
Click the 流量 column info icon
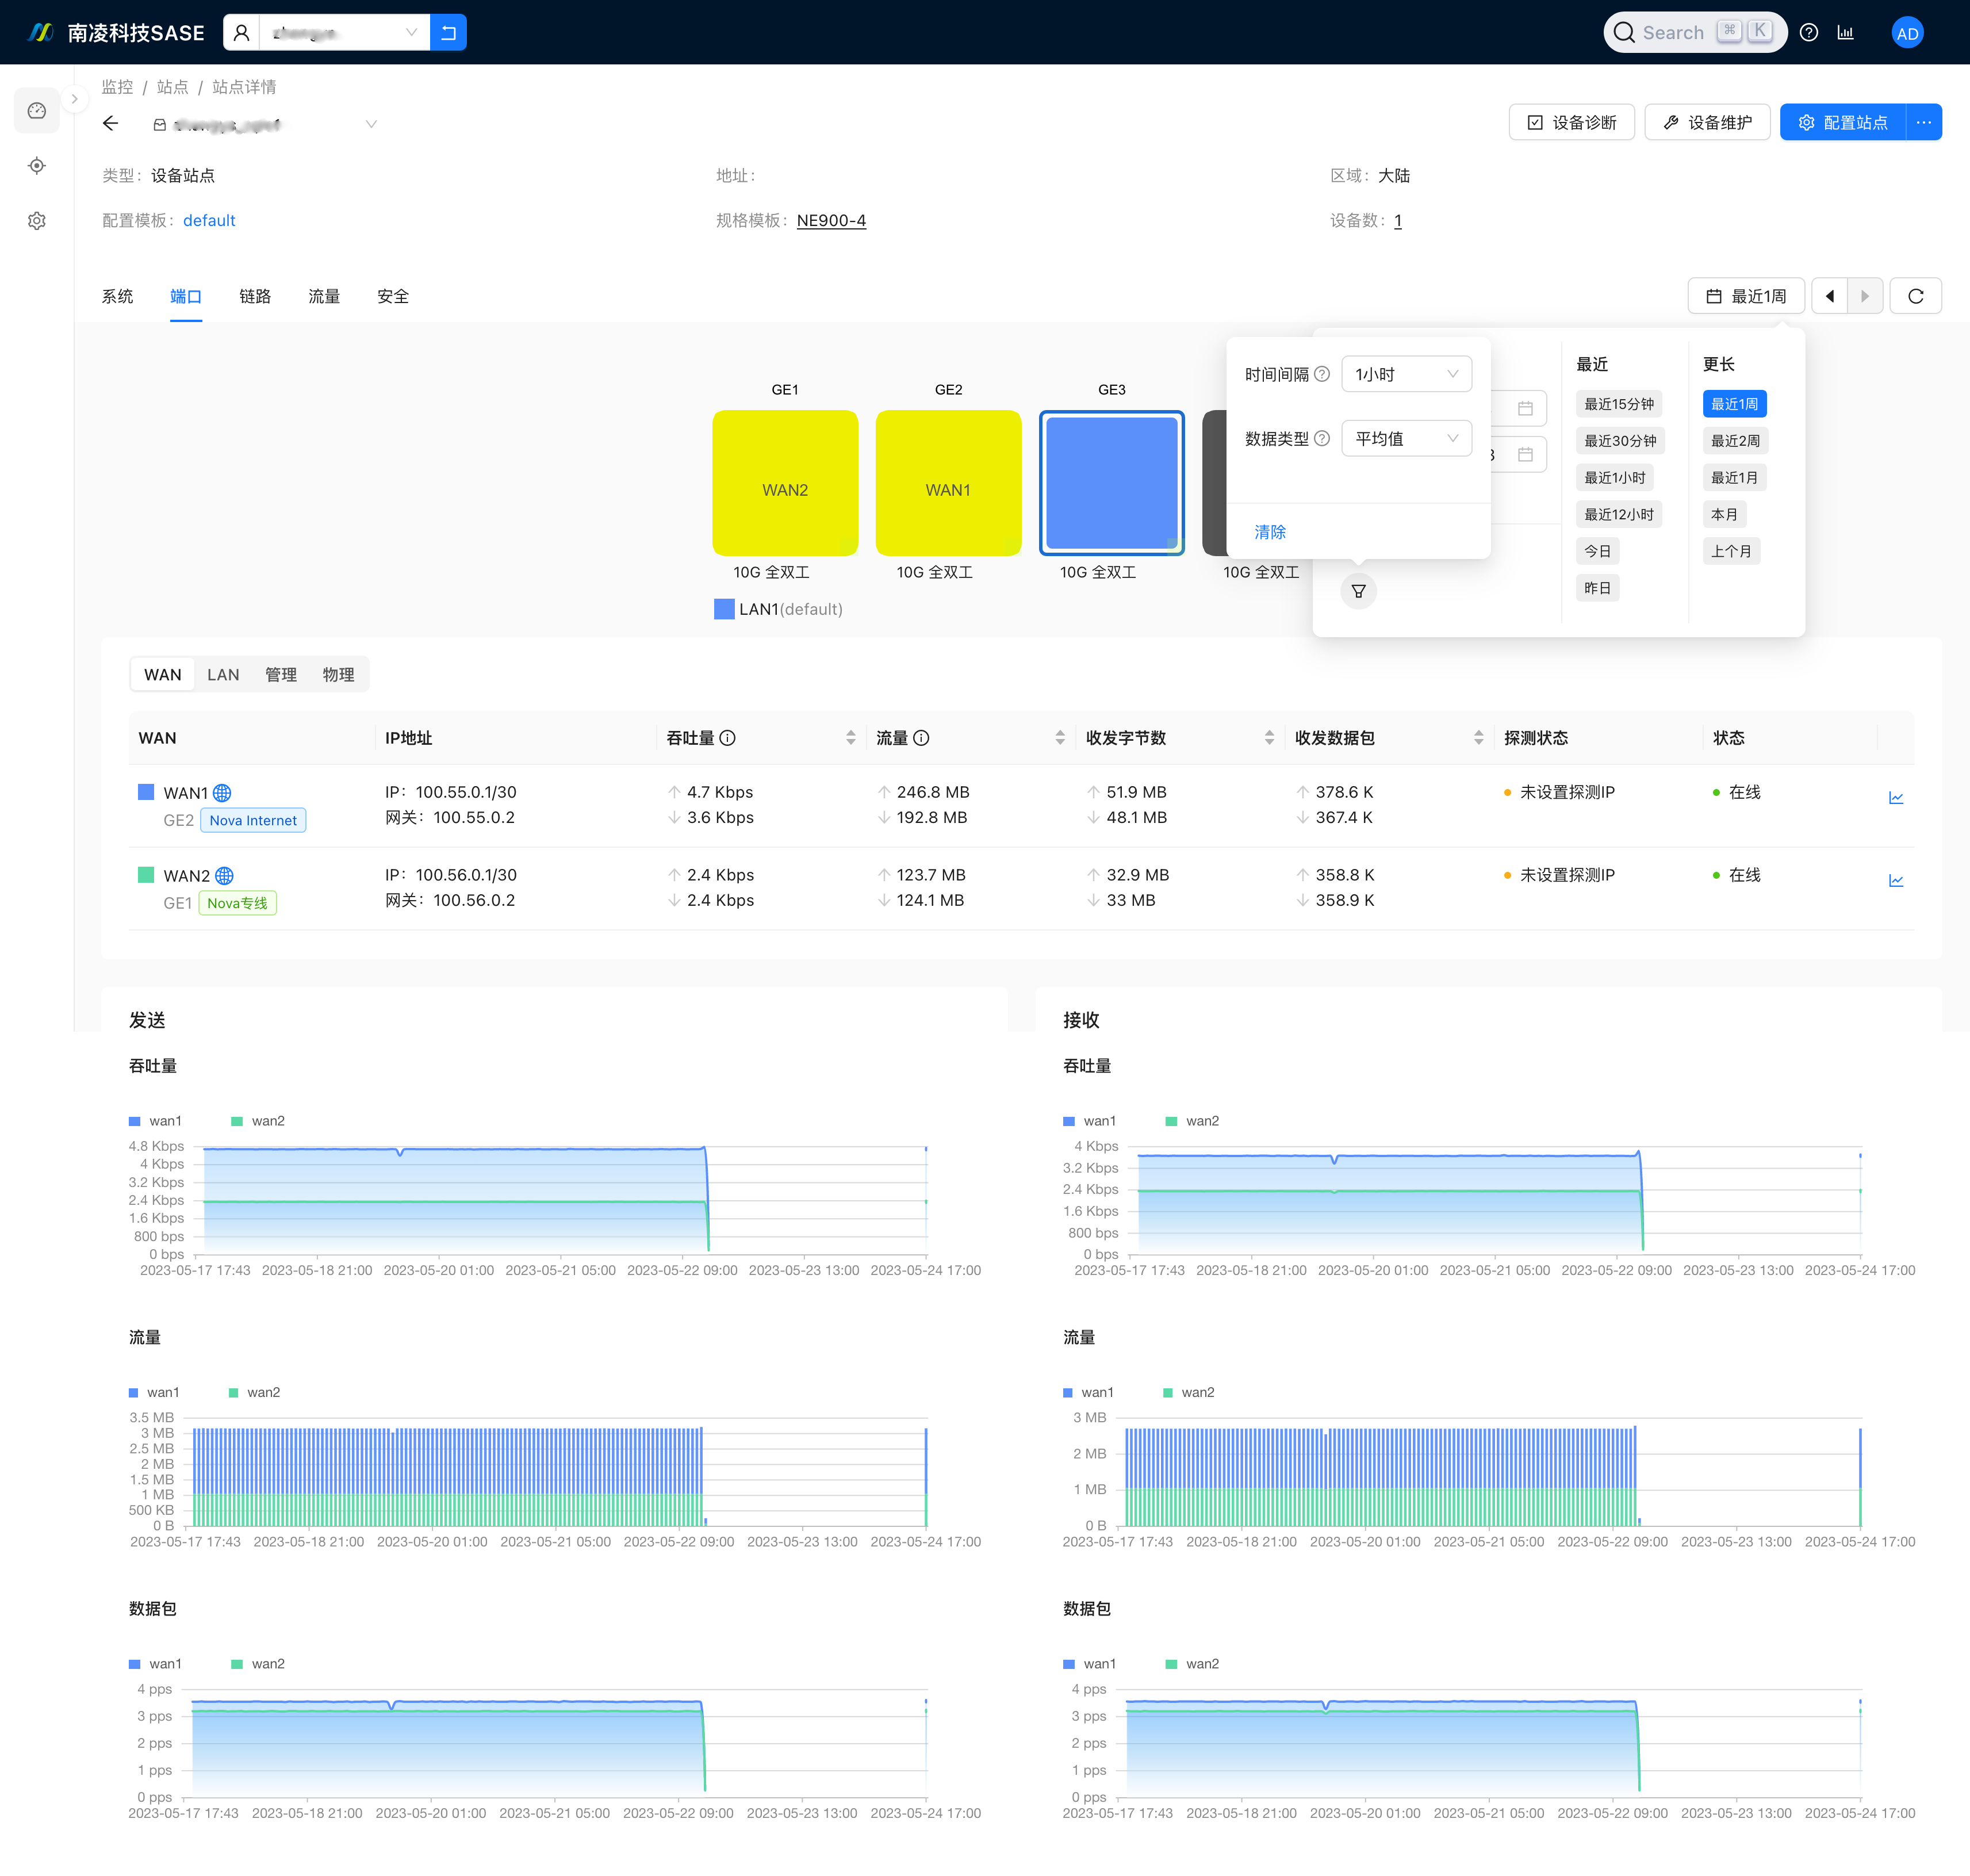tap(921, 738)
